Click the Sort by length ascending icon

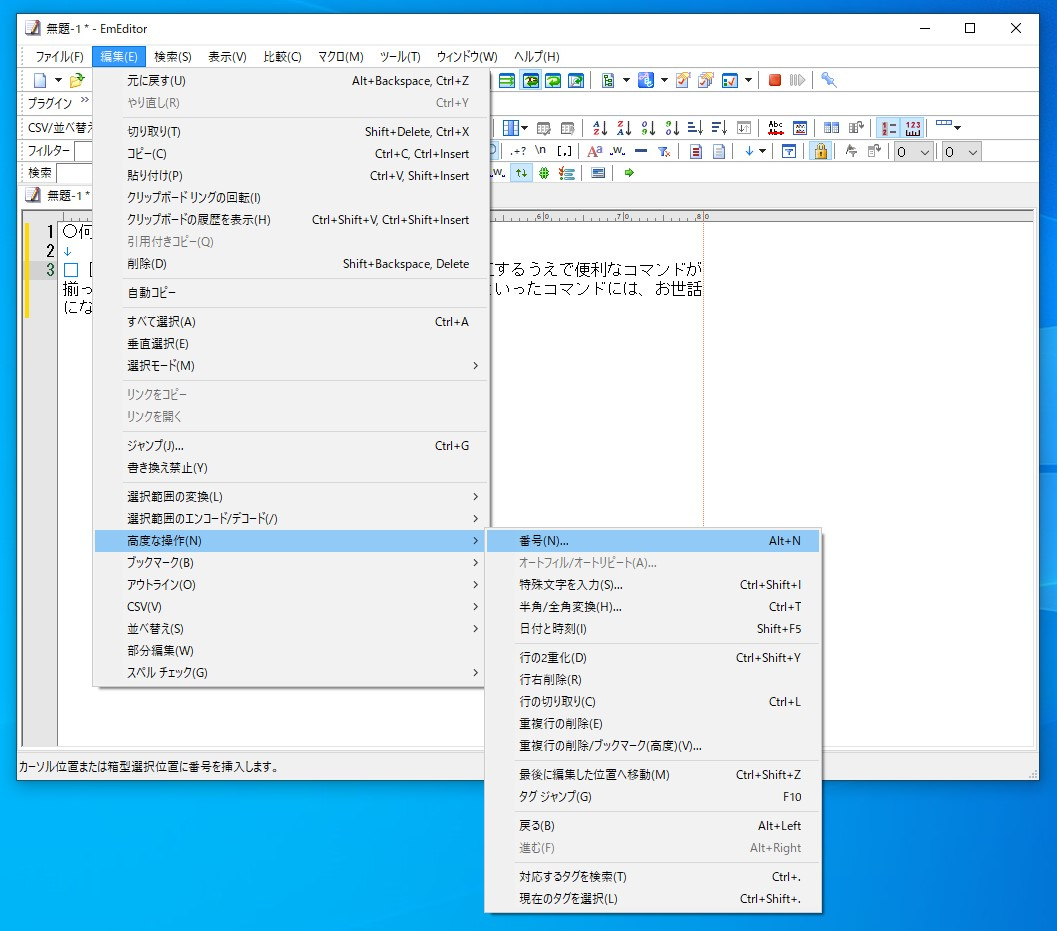point(695,127)
